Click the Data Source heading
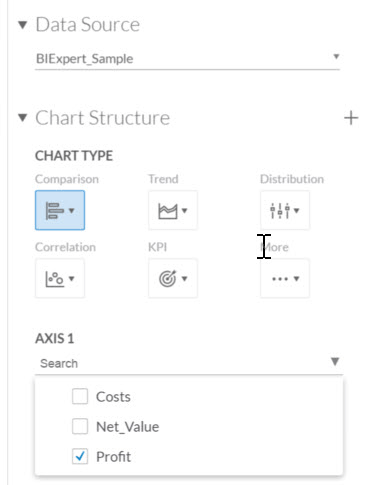 [88, 25]
